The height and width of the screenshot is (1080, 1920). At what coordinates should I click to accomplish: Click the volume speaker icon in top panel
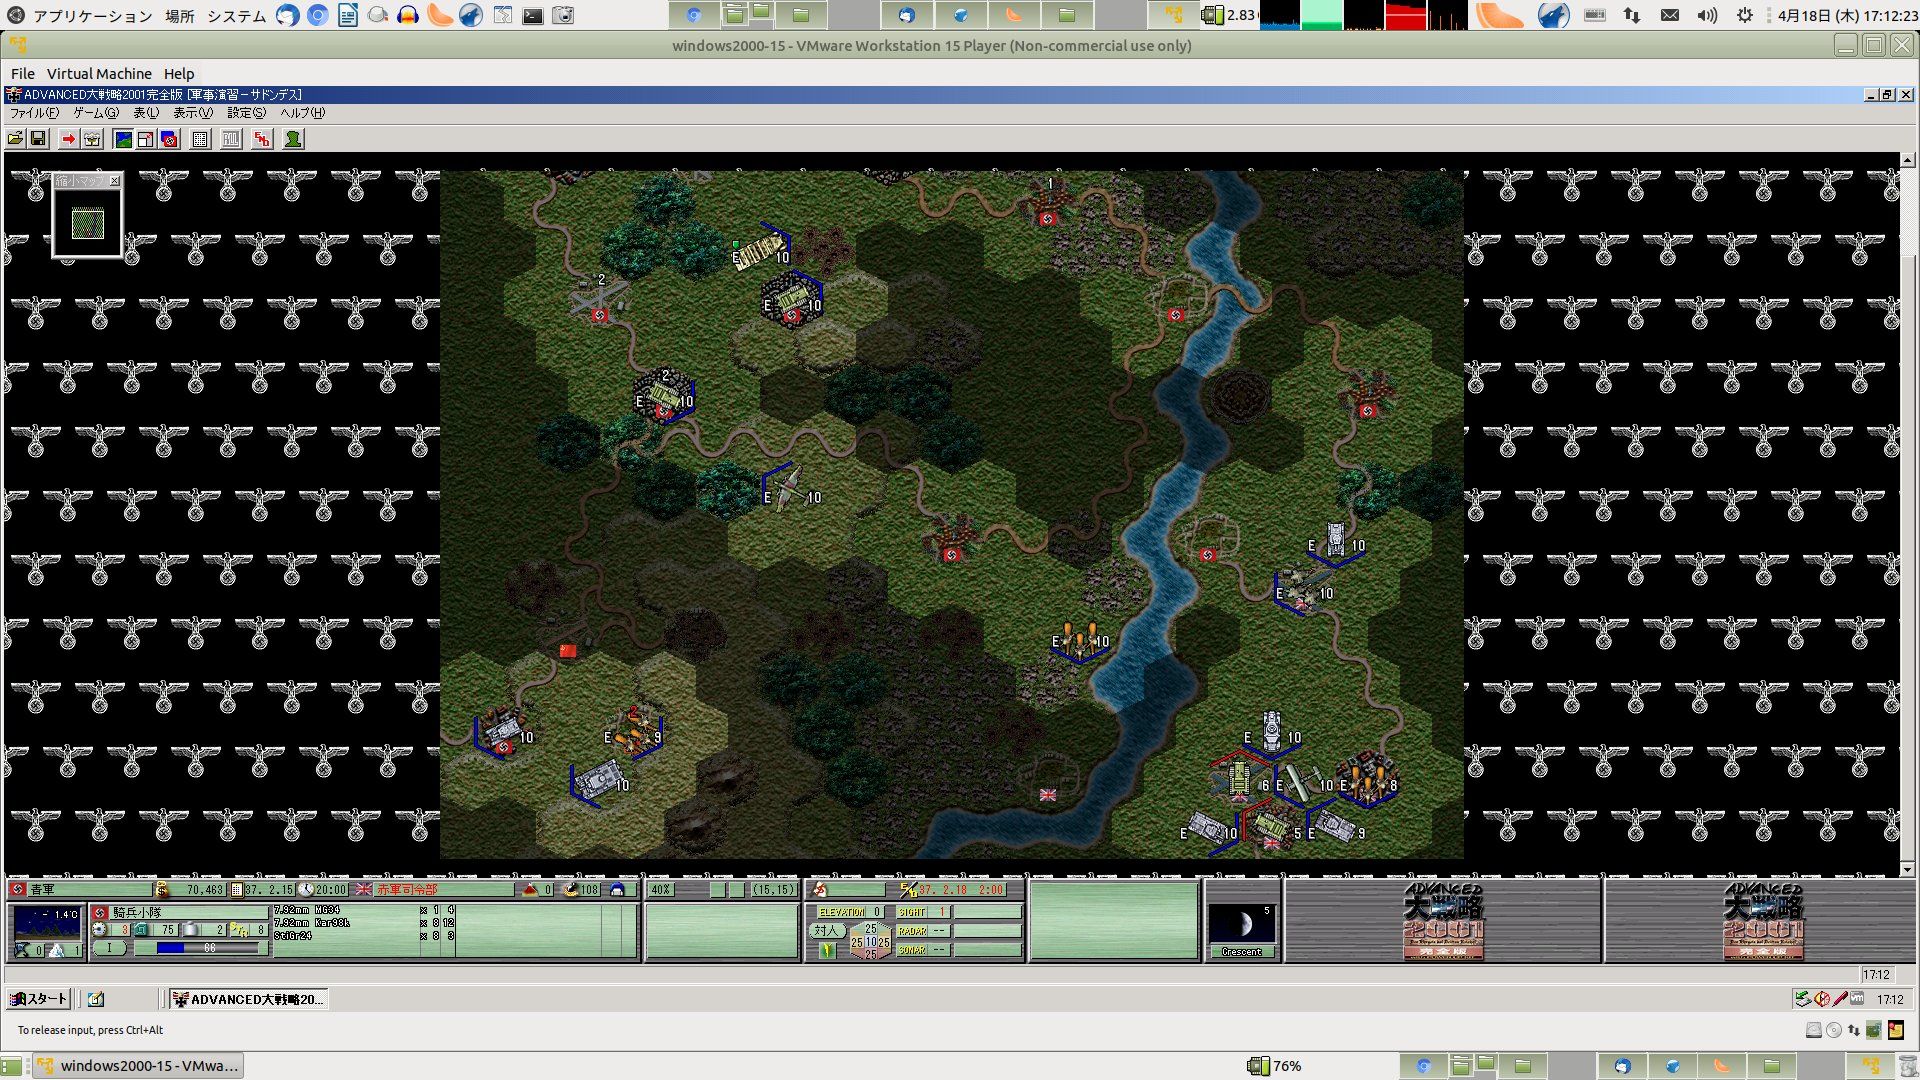coord(1707,16)
